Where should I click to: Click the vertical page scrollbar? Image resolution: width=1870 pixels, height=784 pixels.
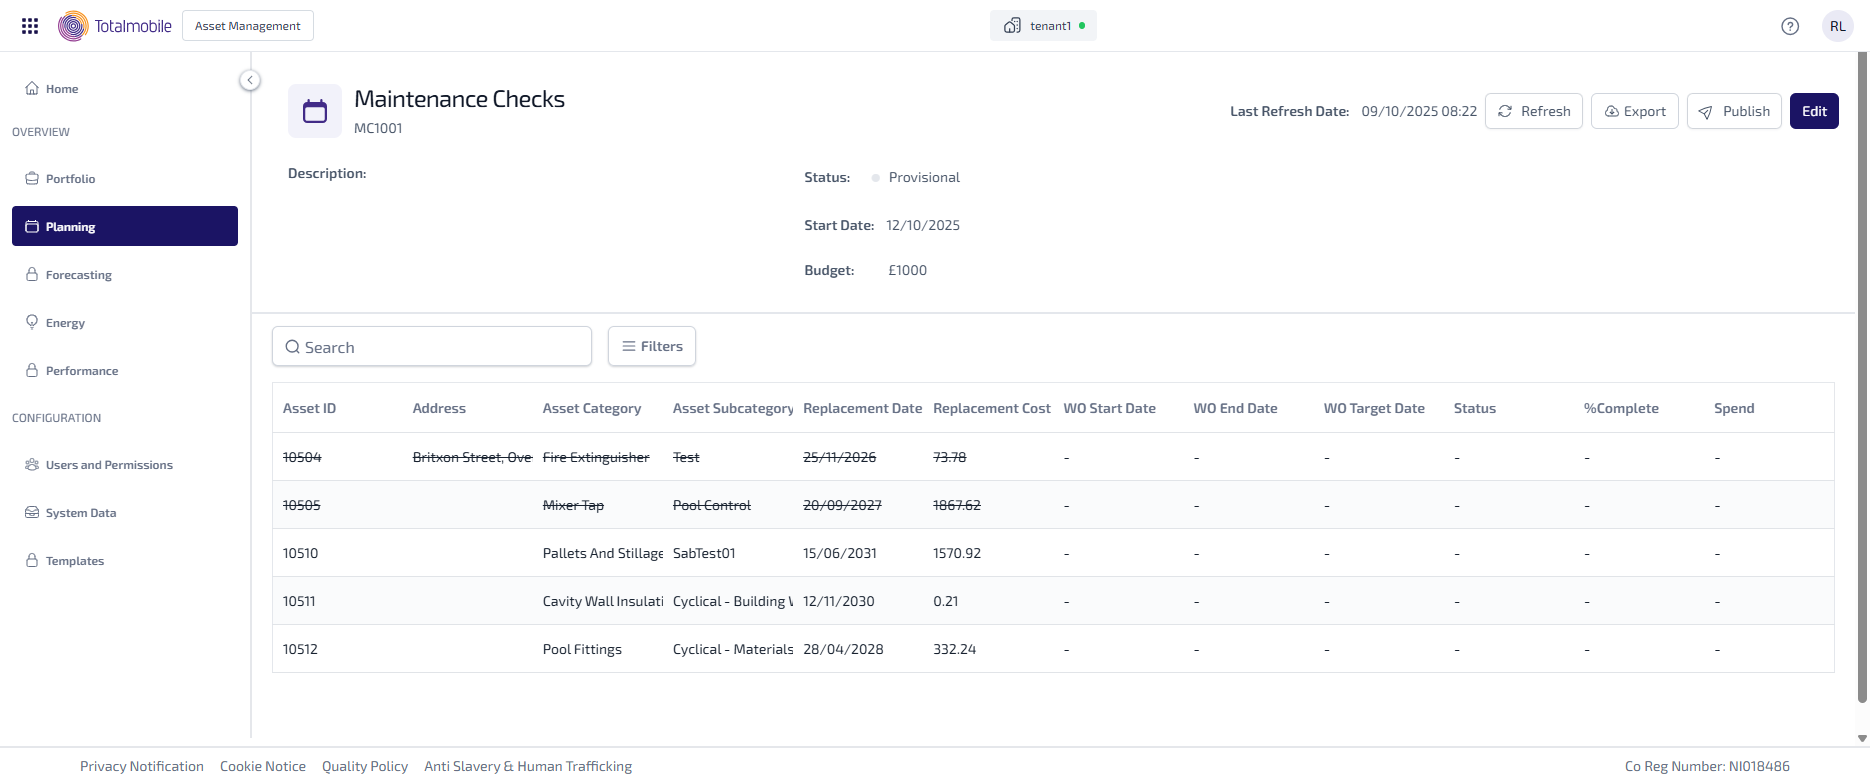[x=1861, y=380]
